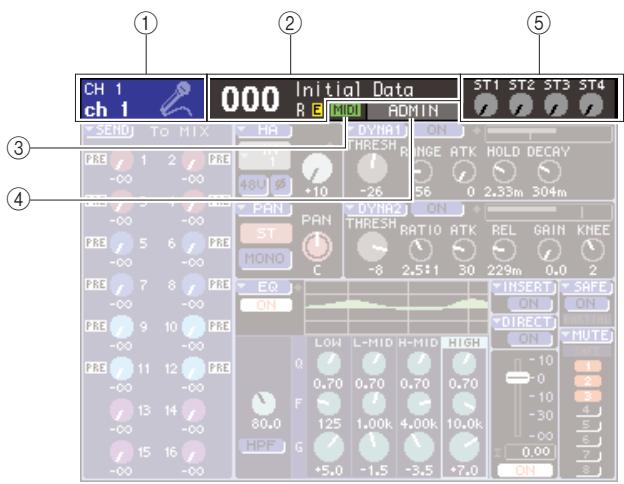This screenshot has width=624, height=484.
Task: Select the PAN knob set to C
Action: [317, 246]
